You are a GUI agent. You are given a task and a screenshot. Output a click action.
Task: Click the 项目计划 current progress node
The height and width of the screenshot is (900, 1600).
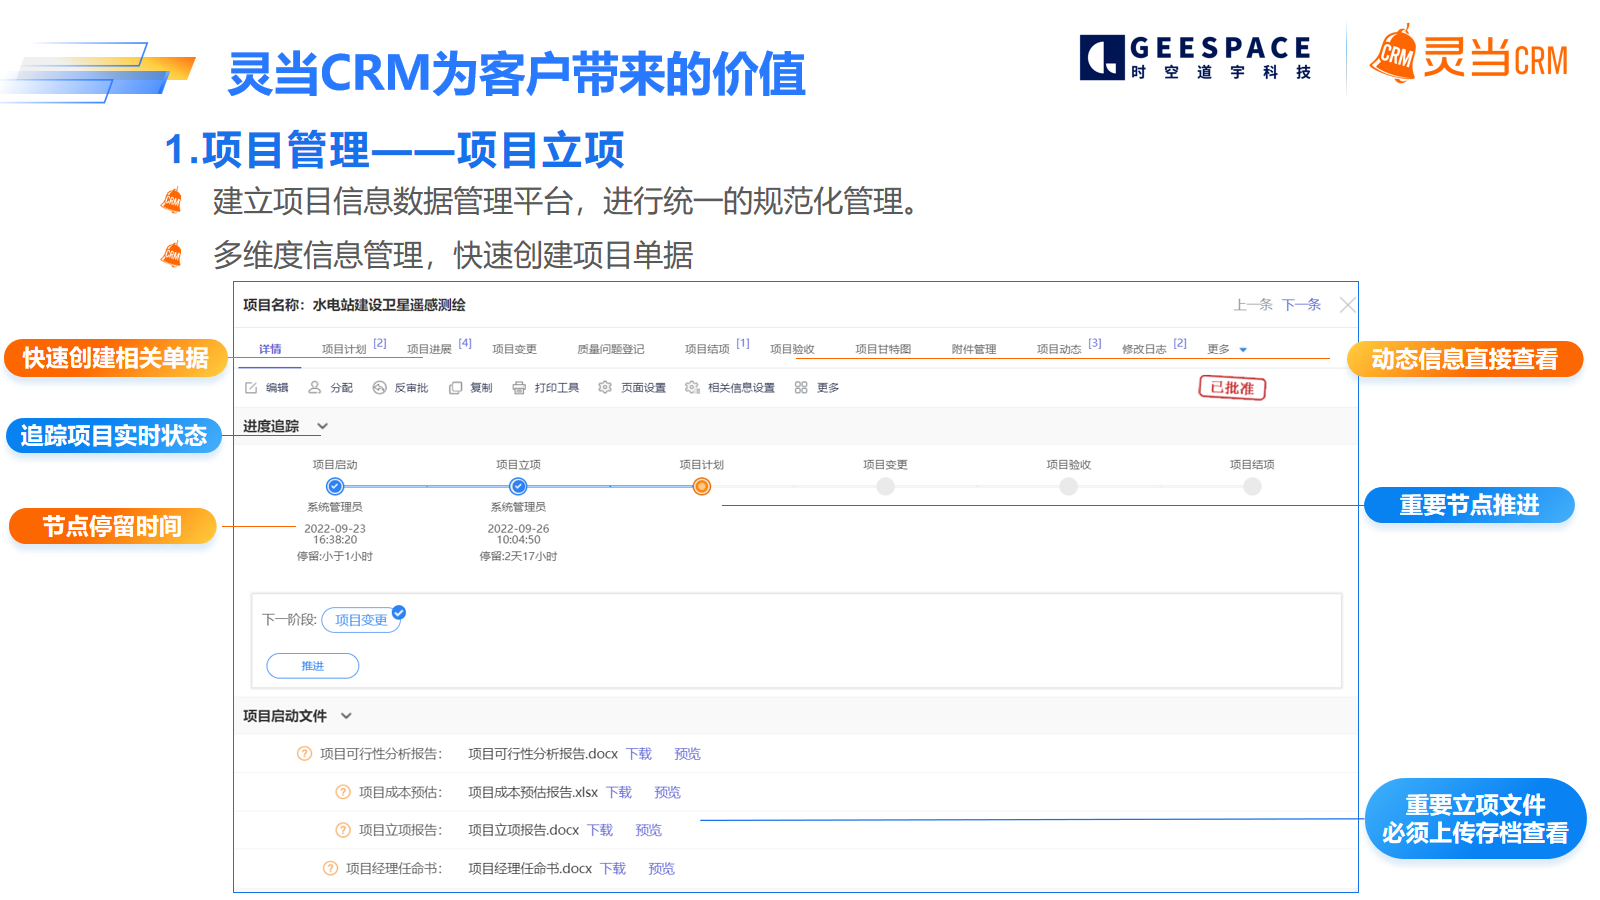click(702, 487)
